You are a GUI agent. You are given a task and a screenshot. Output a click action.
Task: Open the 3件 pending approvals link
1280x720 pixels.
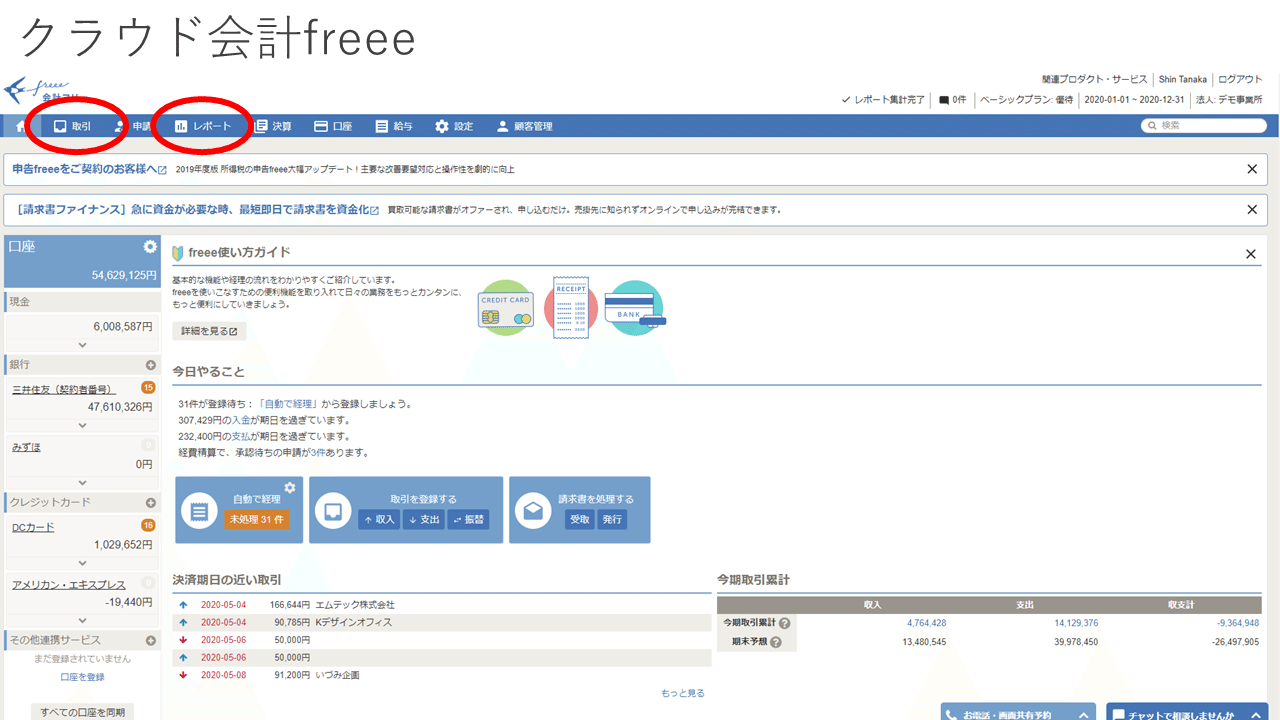318,452
